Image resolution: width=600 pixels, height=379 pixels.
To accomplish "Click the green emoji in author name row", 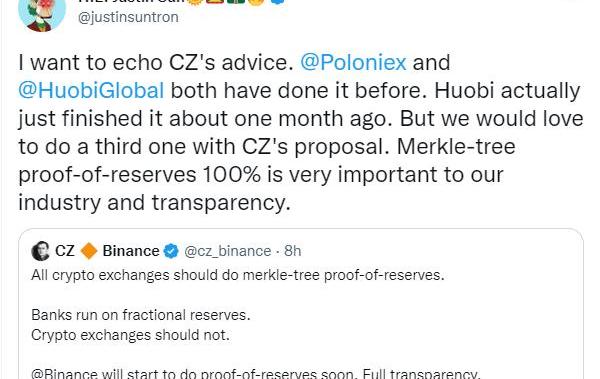I will click(x=236, y=2).
